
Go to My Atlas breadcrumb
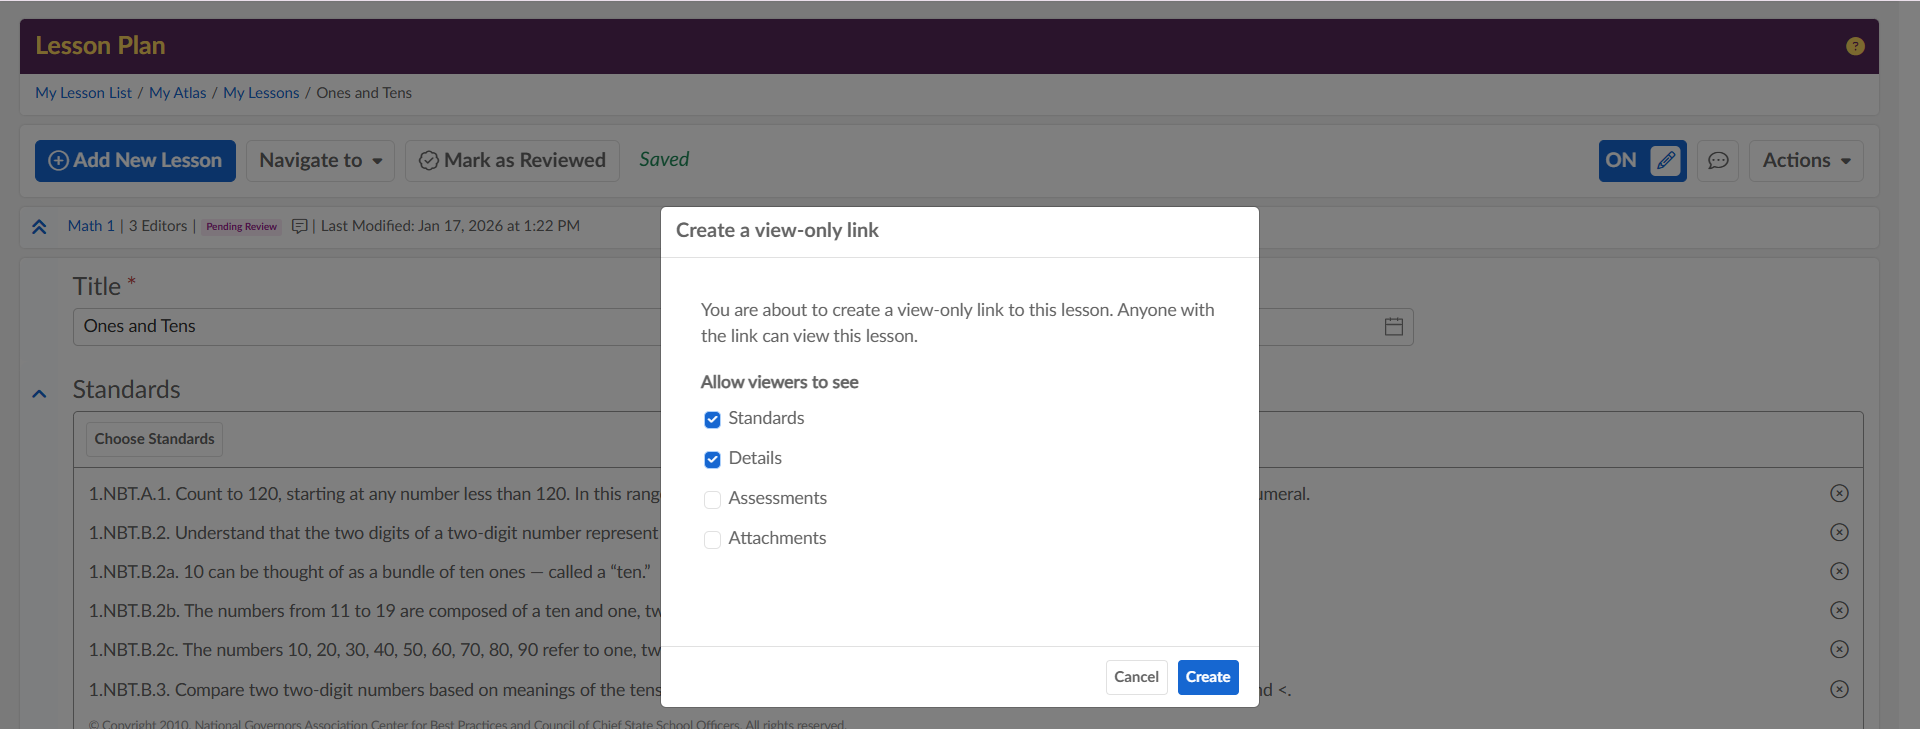pyautogui.click(x=177, y=93)
